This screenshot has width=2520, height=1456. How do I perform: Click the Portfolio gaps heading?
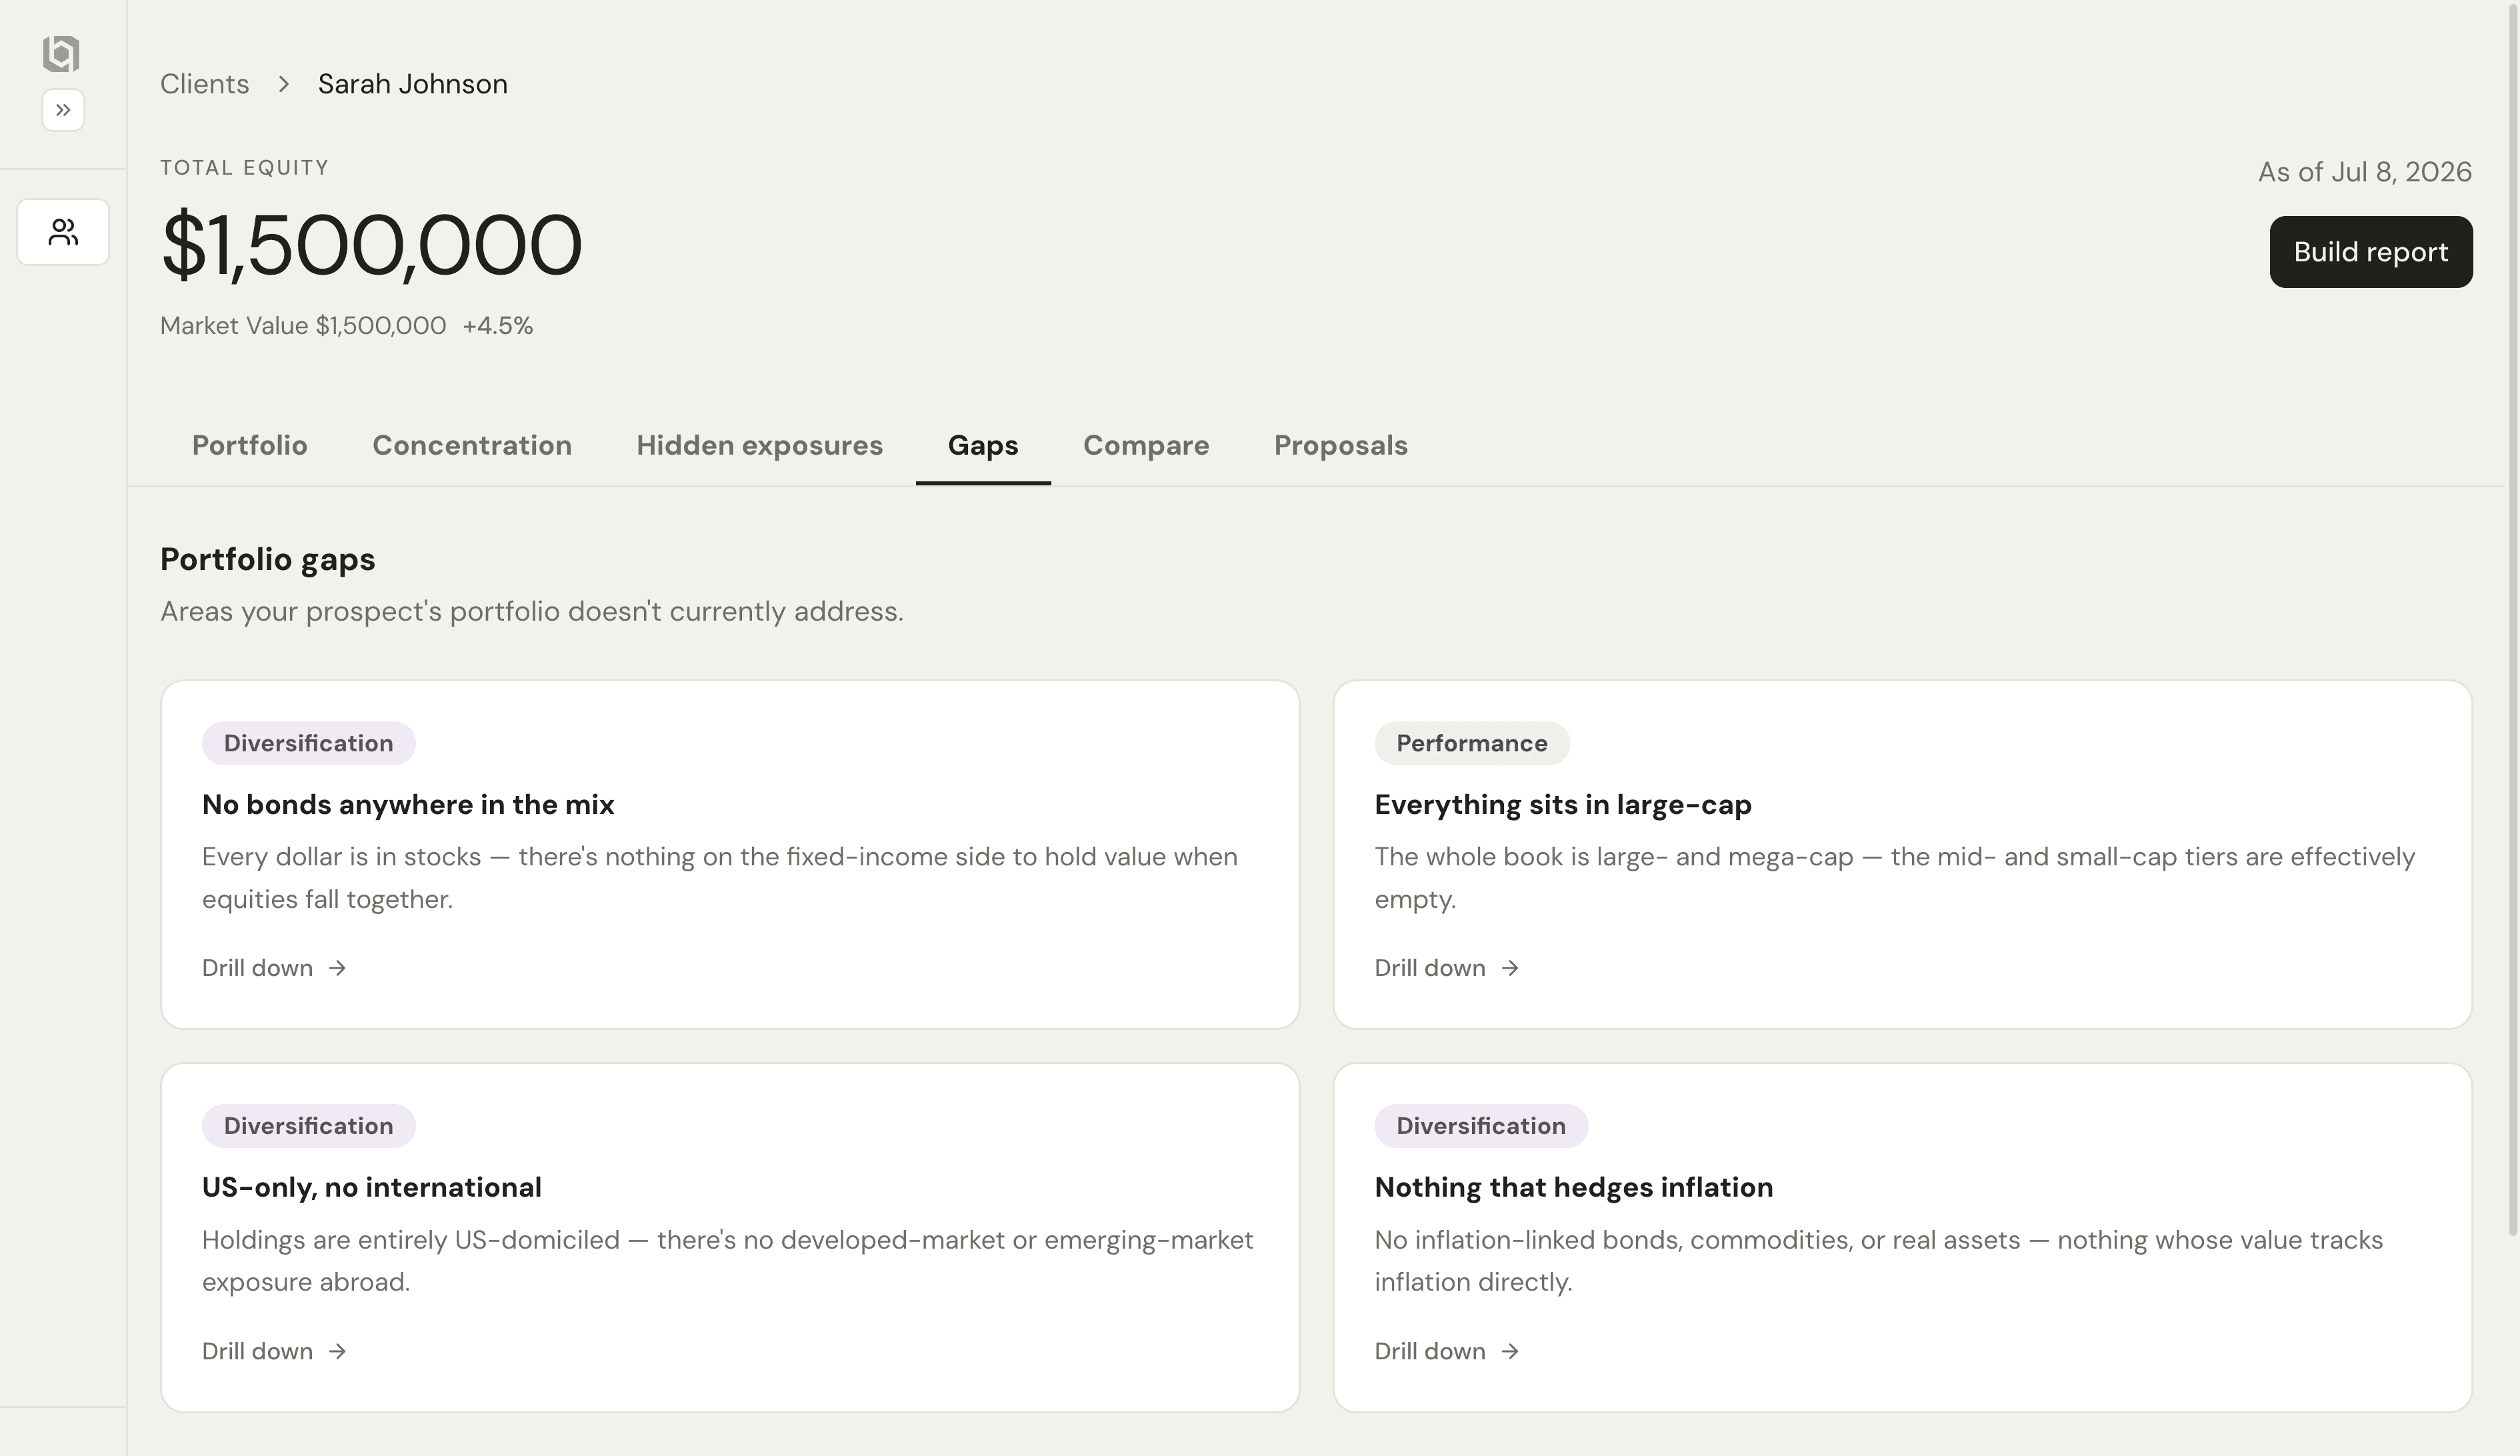(x=268, y=559)
